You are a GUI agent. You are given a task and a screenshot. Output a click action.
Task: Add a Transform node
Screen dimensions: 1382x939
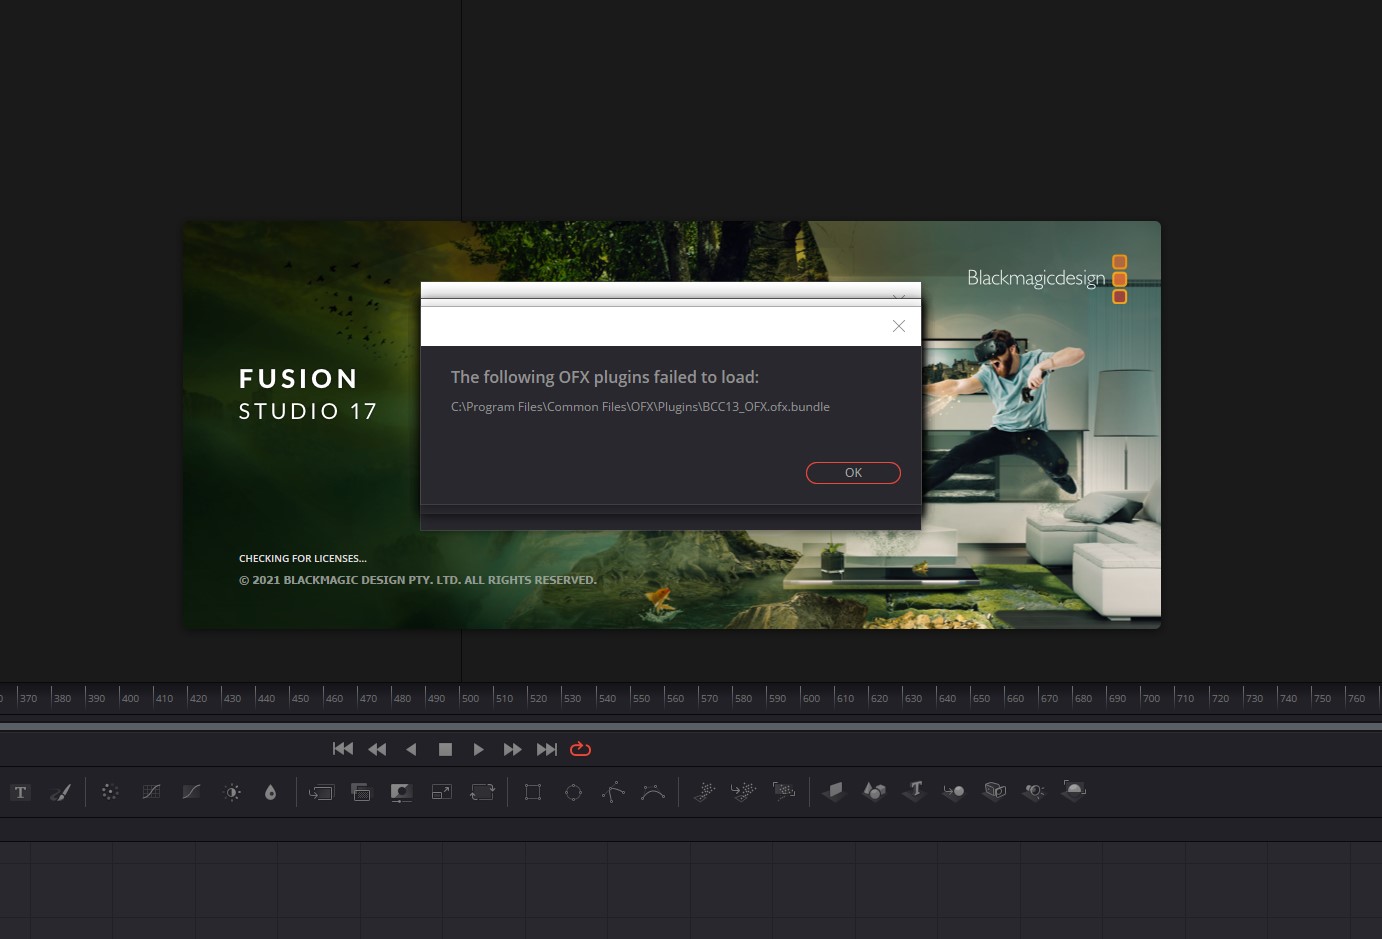(x=482, y=792)
